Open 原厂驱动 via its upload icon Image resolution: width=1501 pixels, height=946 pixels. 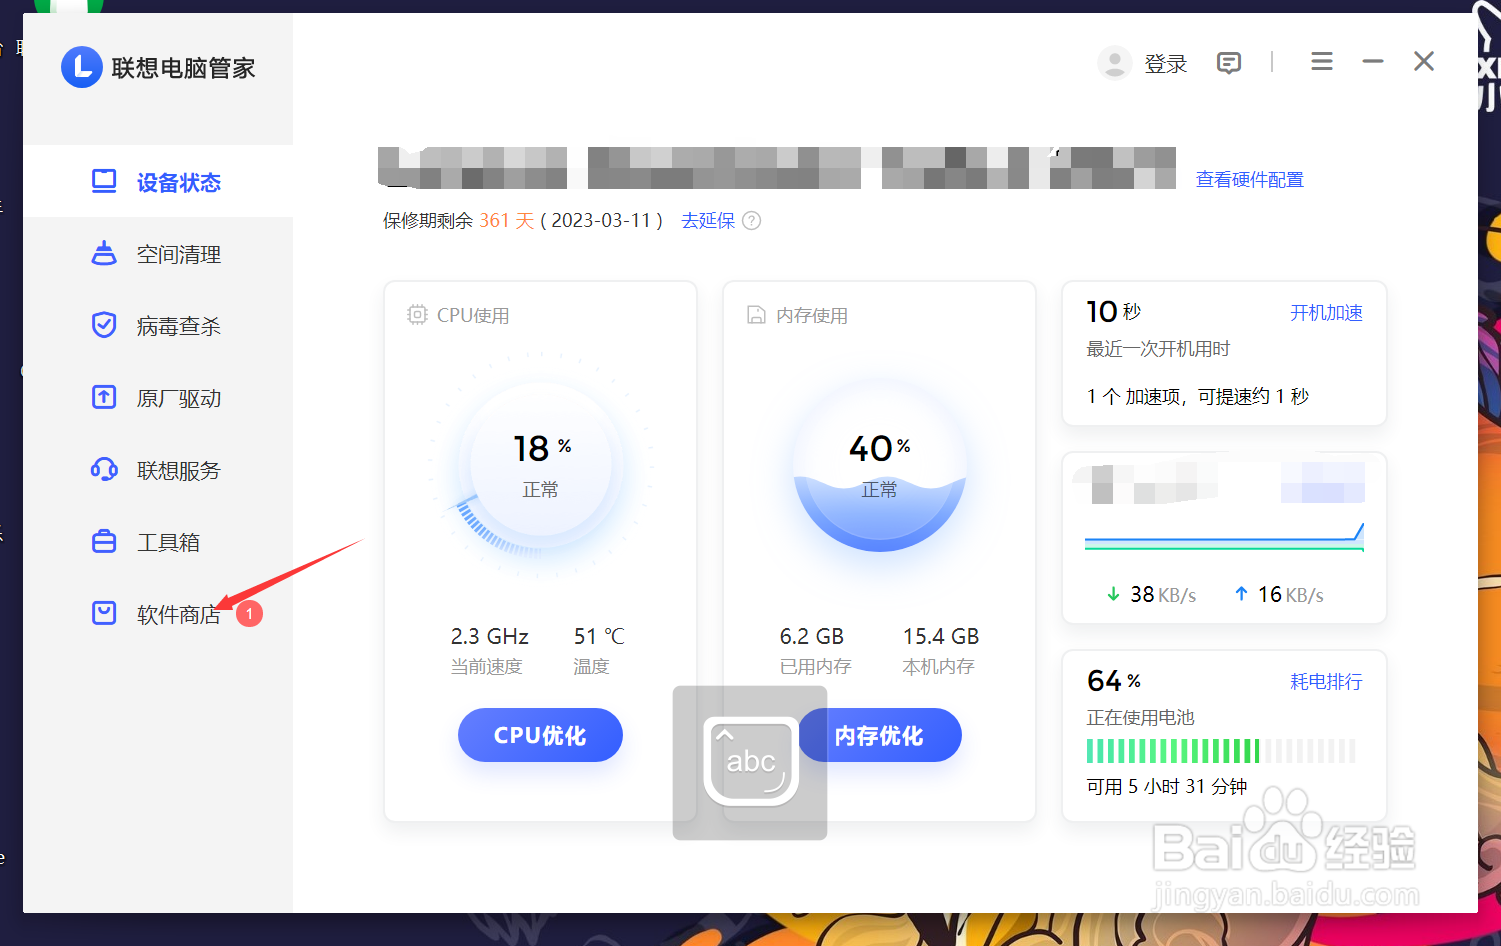pyautogui.click(x=104, y=397)
